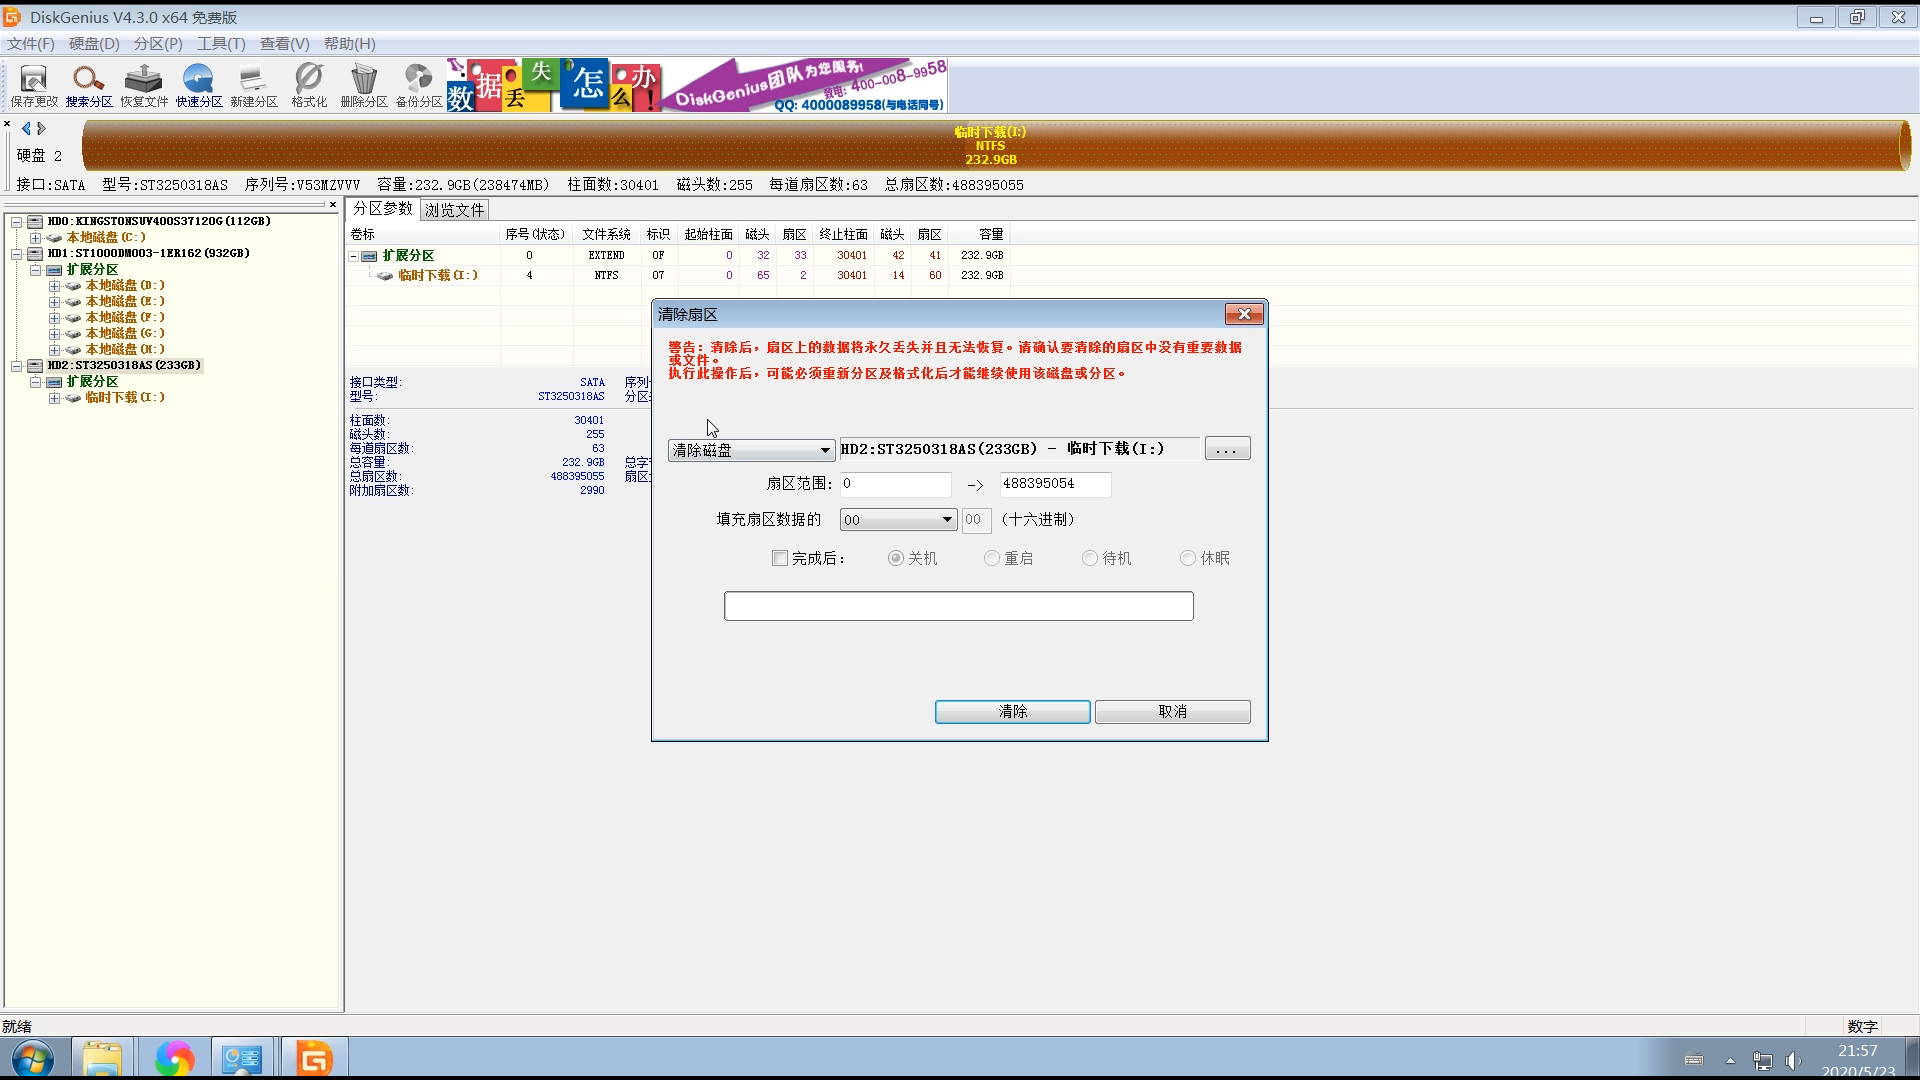Click the 备份分区 (Backup Partition) toolbar icon

point(419,85)
